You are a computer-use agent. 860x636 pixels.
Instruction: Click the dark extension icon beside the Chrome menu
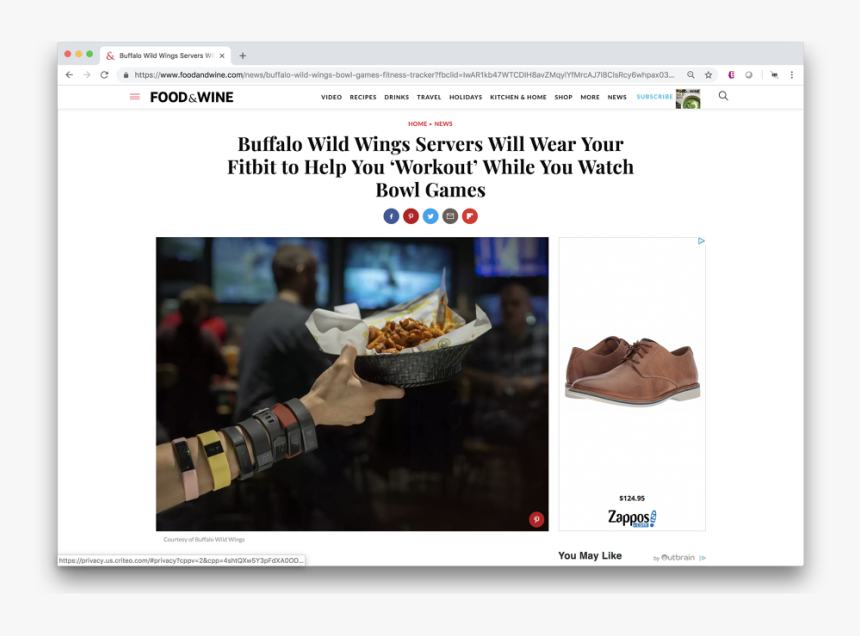point(774,75)
